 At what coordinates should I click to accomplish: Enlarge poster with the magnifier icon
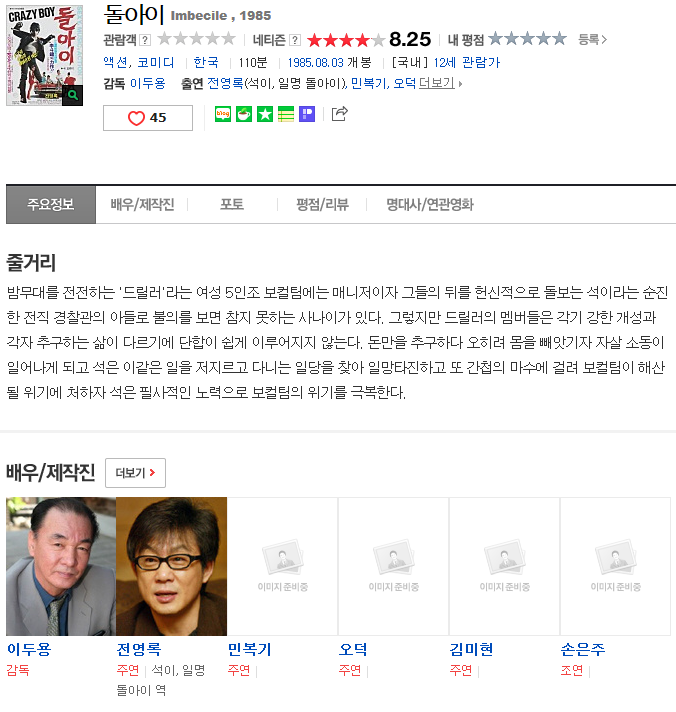tap(73, 95)
